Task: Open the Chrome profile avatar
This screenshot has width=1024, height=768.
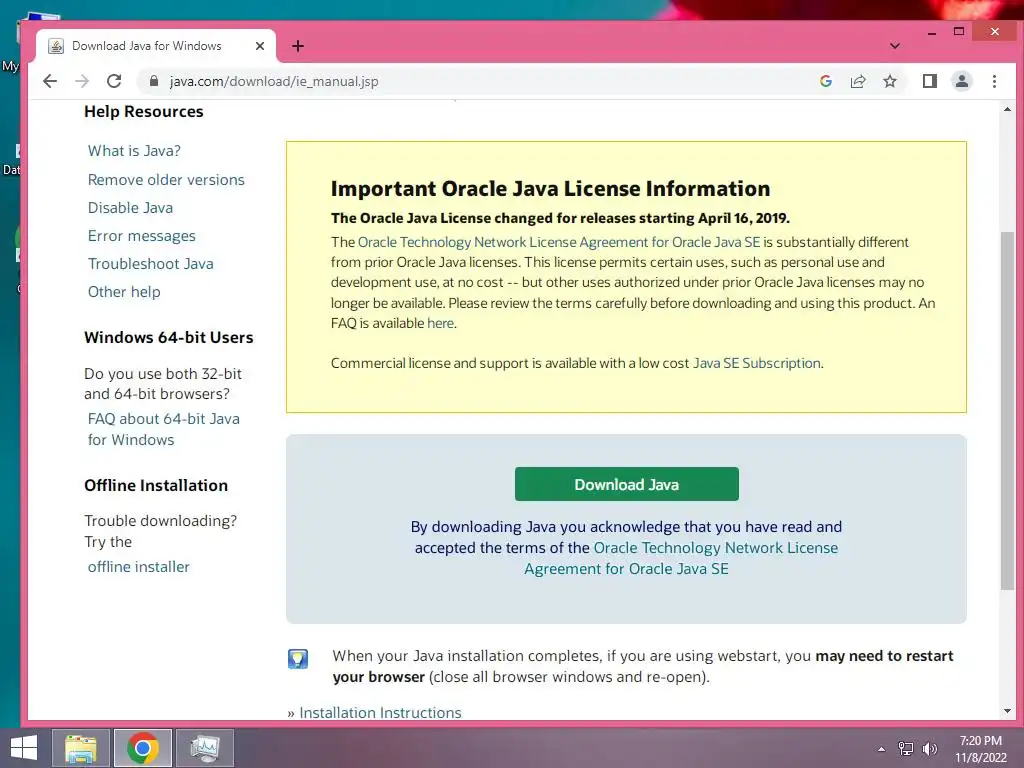Action: [961, 81]
